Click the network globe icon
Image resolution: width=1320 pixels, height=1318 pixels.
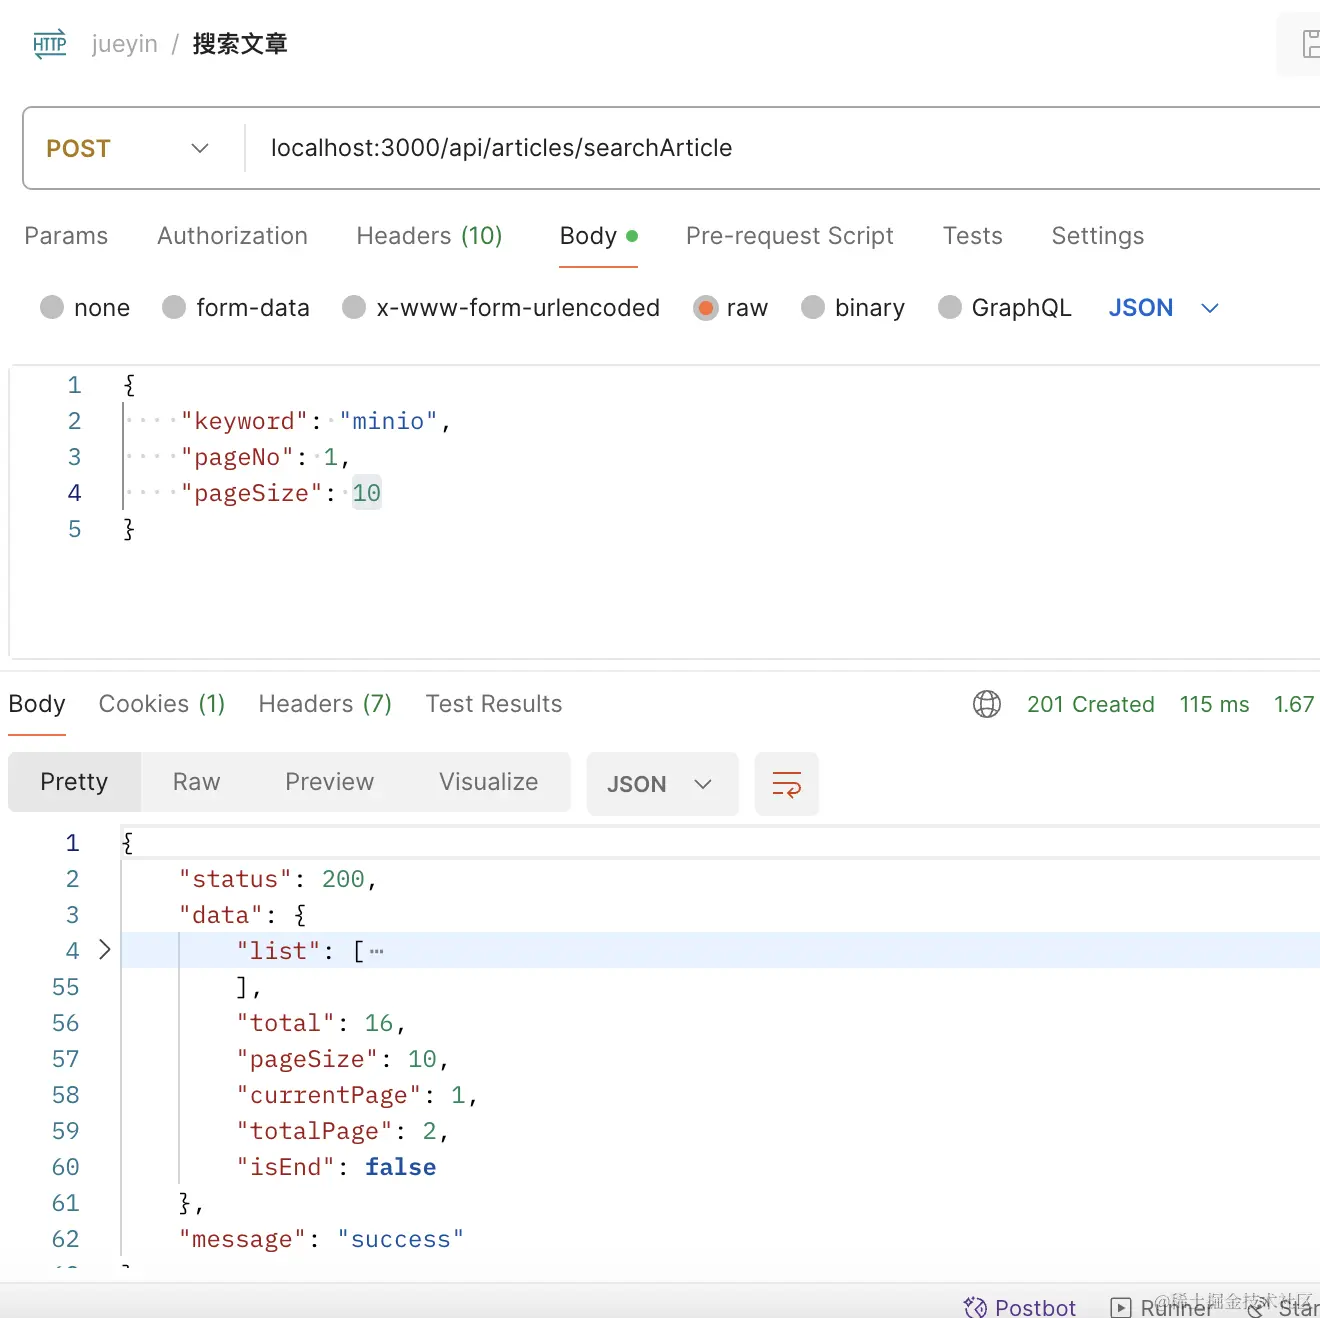[987, 704]
